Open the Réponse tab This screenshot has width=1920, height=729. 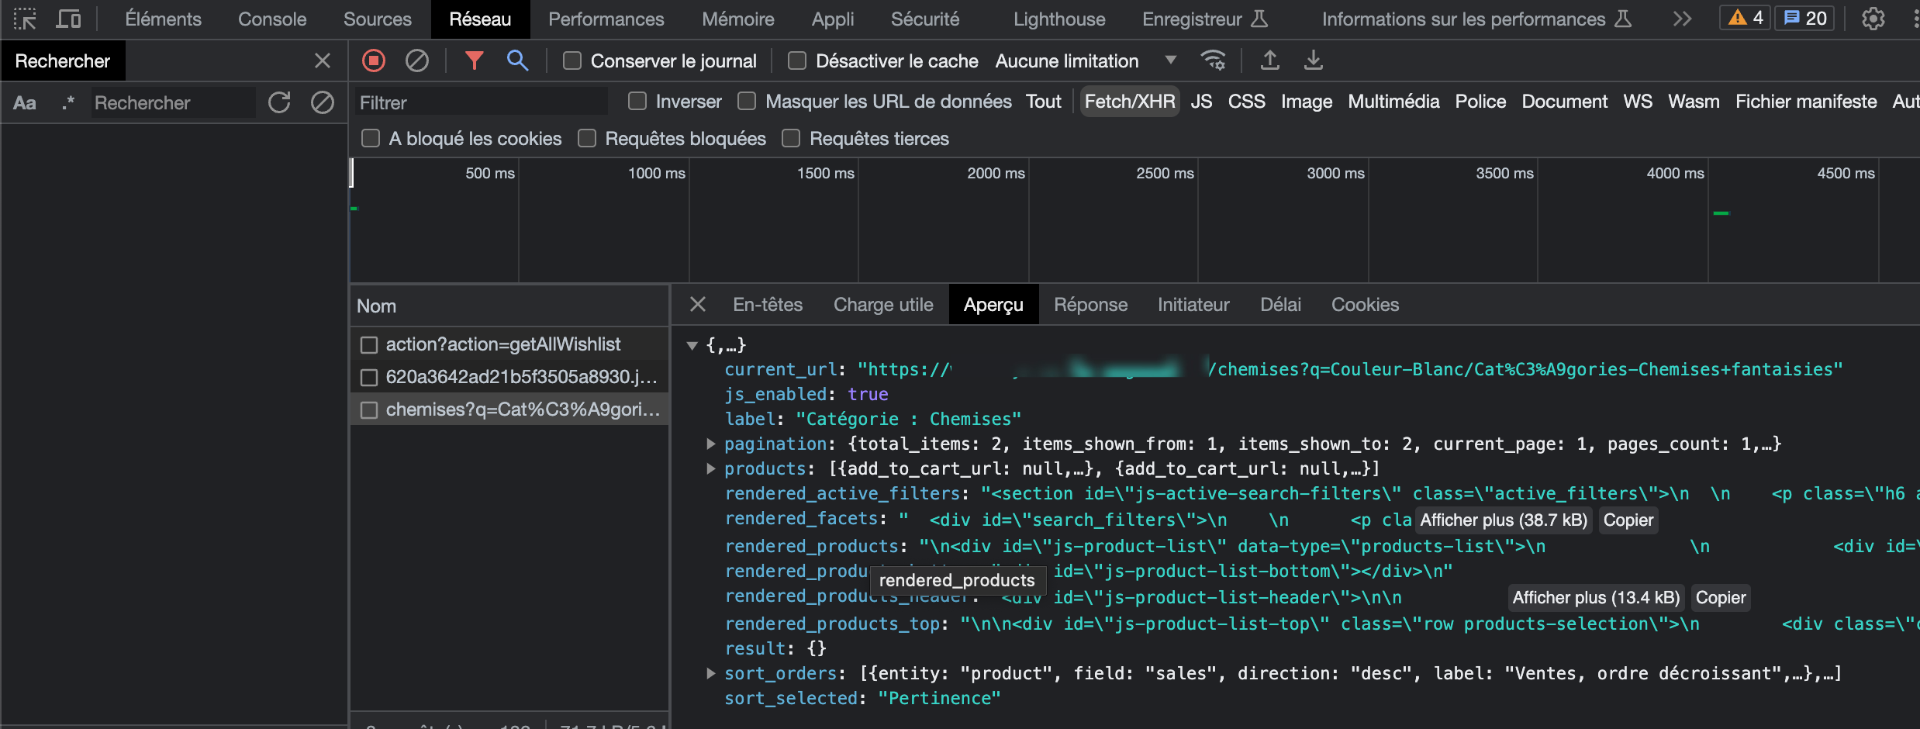pyautogui.click(x=1090, y=305)
